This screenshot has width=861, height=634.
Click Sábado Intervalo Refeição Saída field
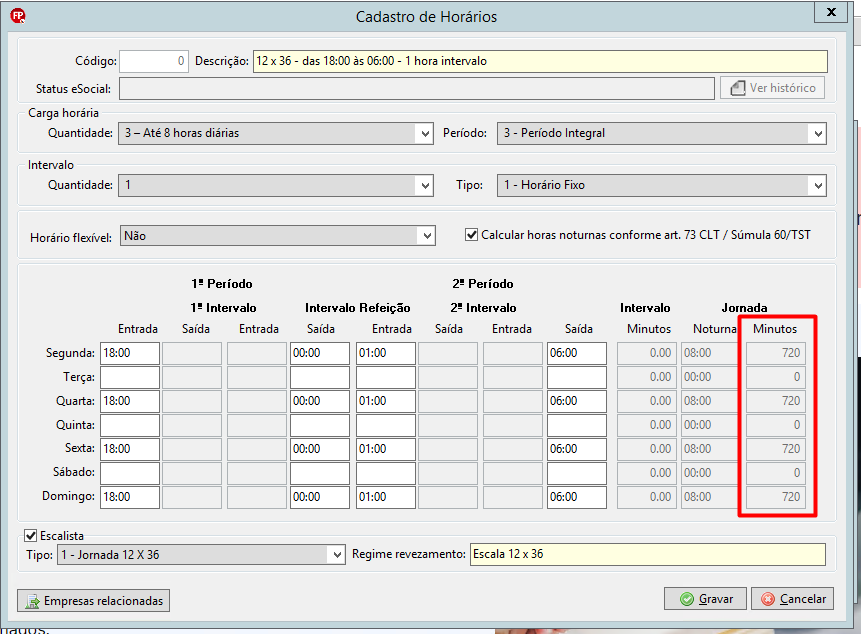pyautogui.click(x=320, y=473)
